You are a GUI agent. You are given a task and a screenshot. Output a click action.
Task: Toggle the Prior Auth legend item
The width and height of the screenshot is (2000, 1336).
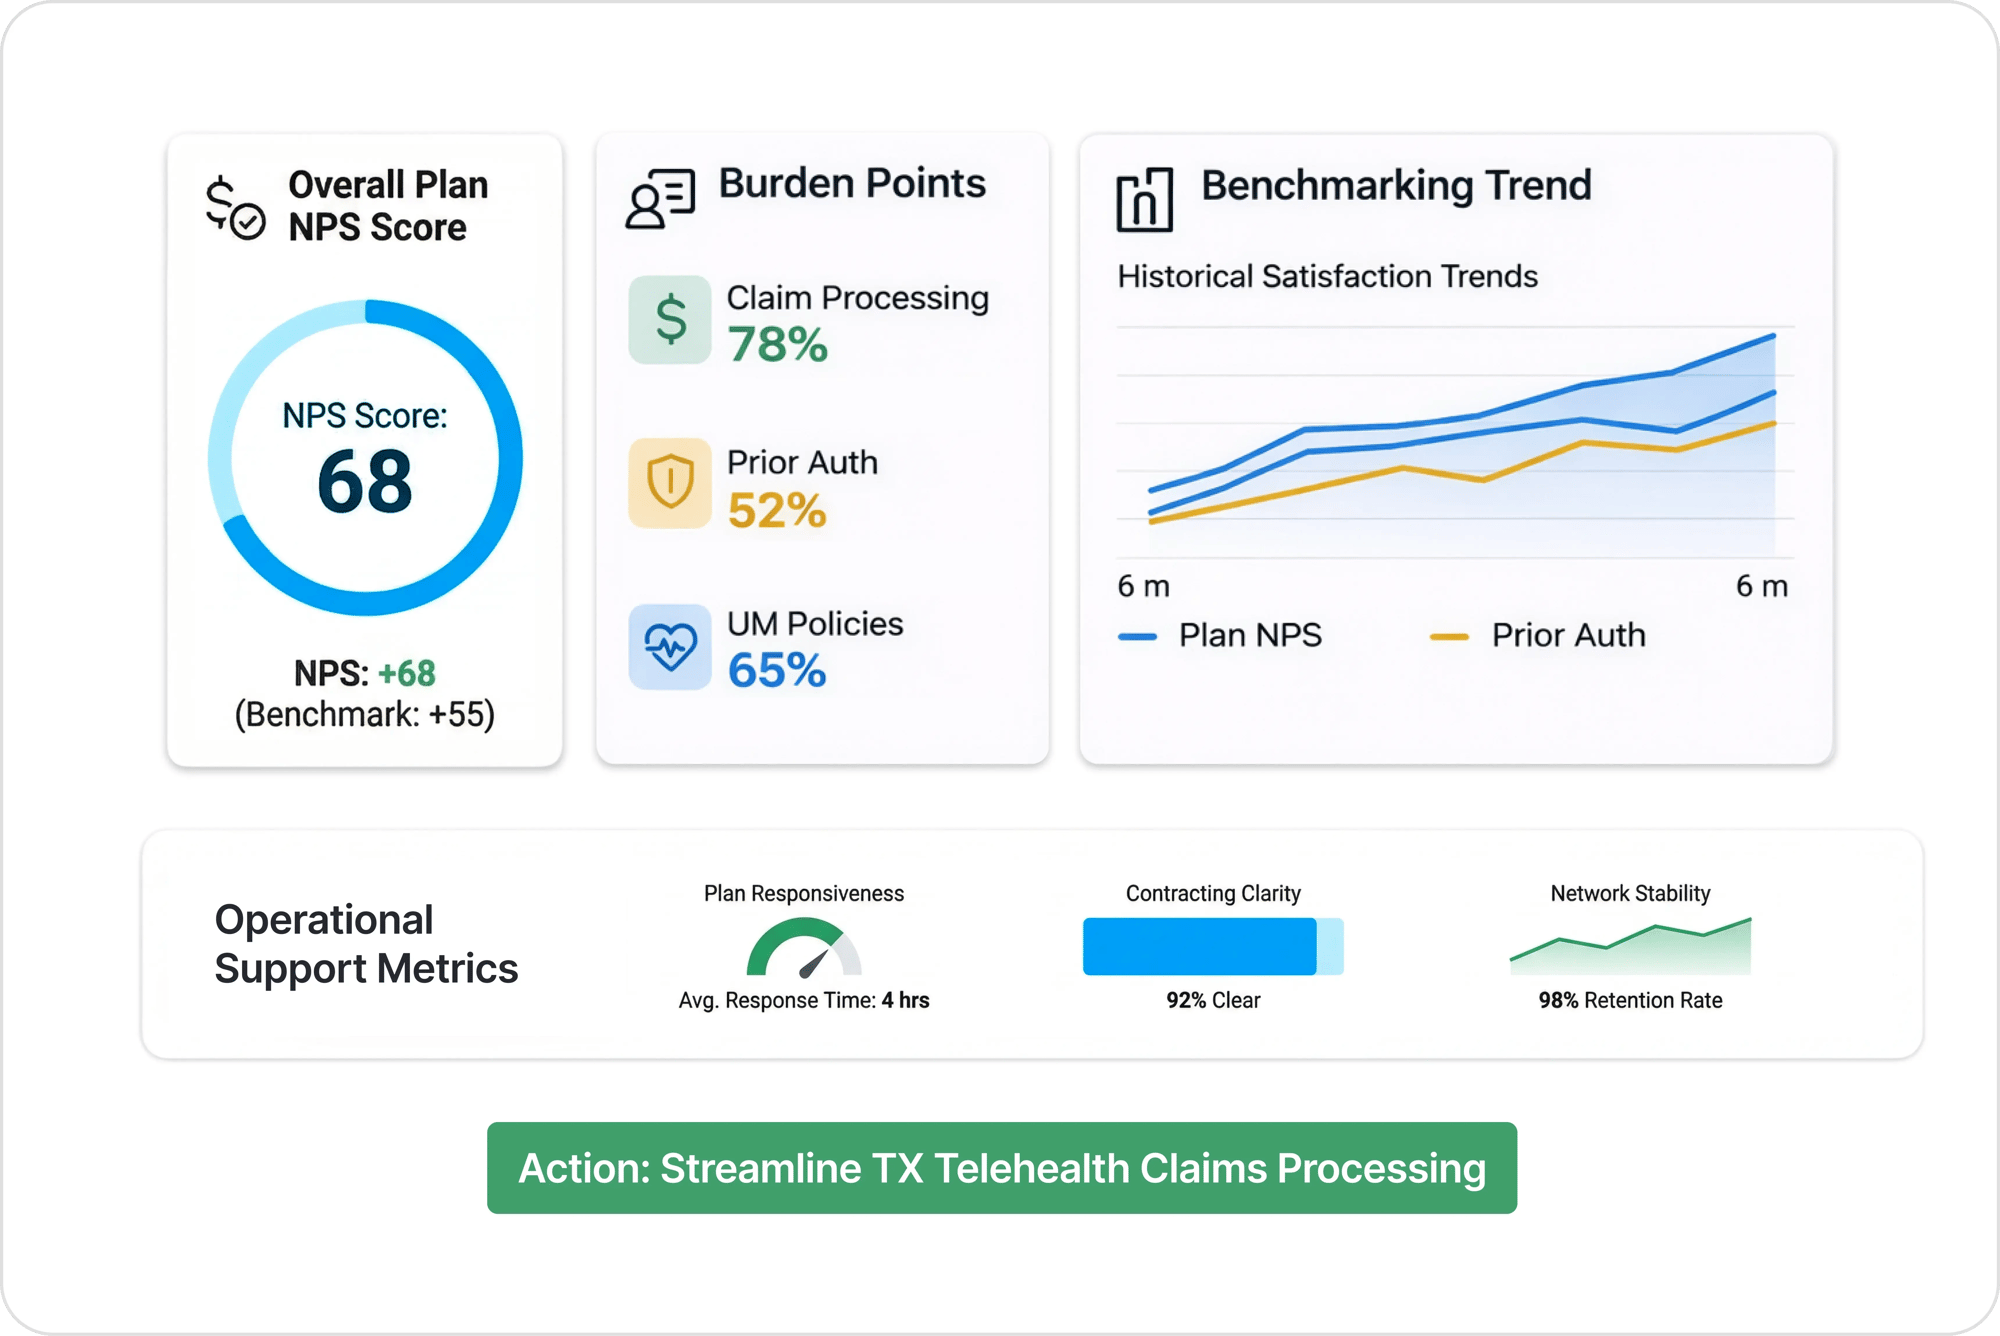(1539, 635)
